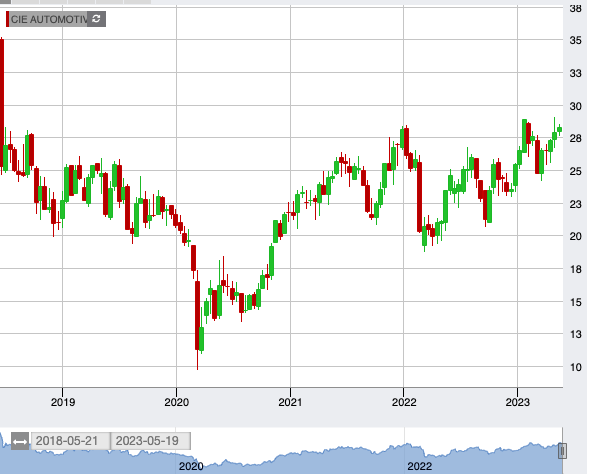Click the 10 price label on y-axis
This screenshot has width=590, height=474.
pyautogui.click(x=576, y=367)
